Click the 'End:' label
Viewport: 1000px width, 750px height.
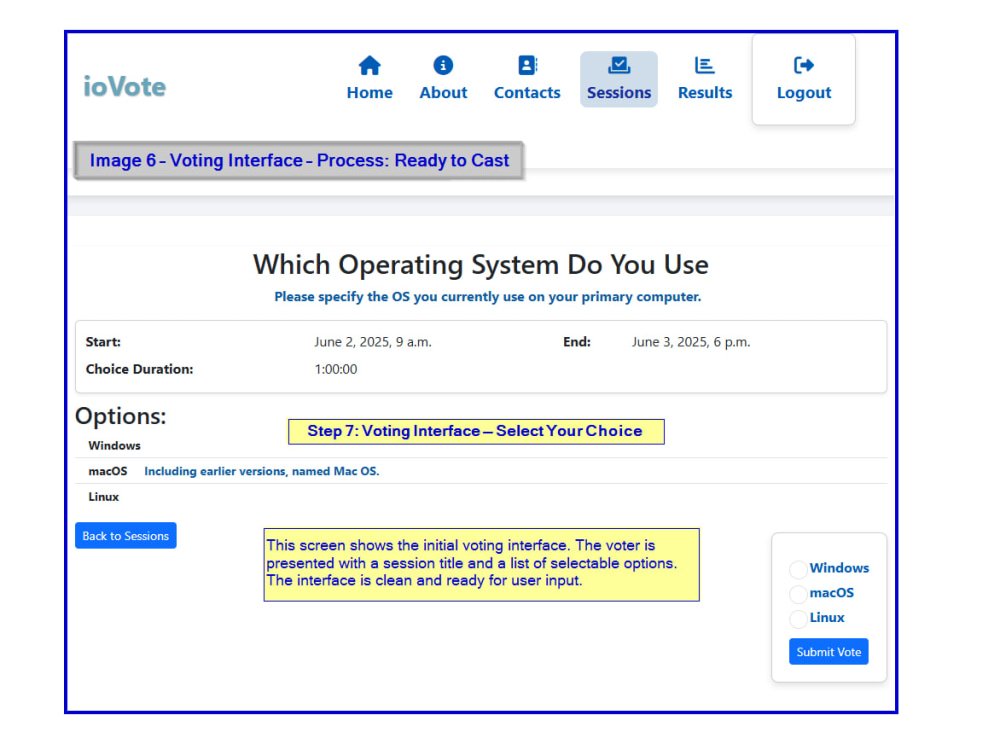point(577,342)
